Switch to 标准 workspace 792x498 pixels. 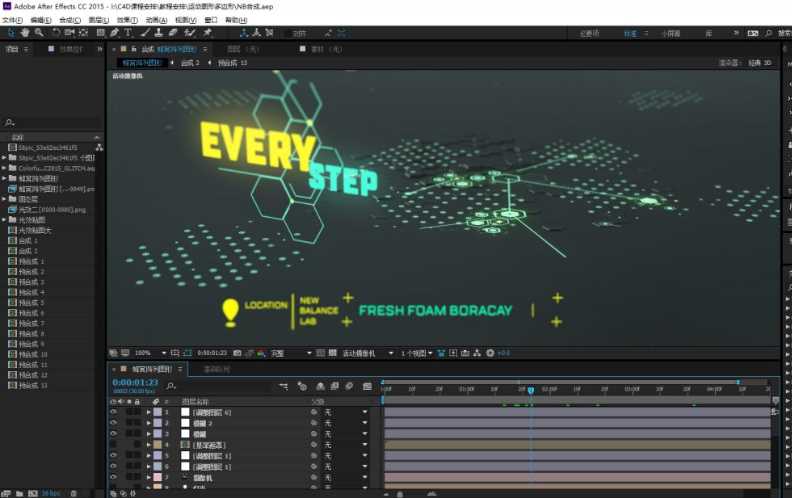click(630, 33)
